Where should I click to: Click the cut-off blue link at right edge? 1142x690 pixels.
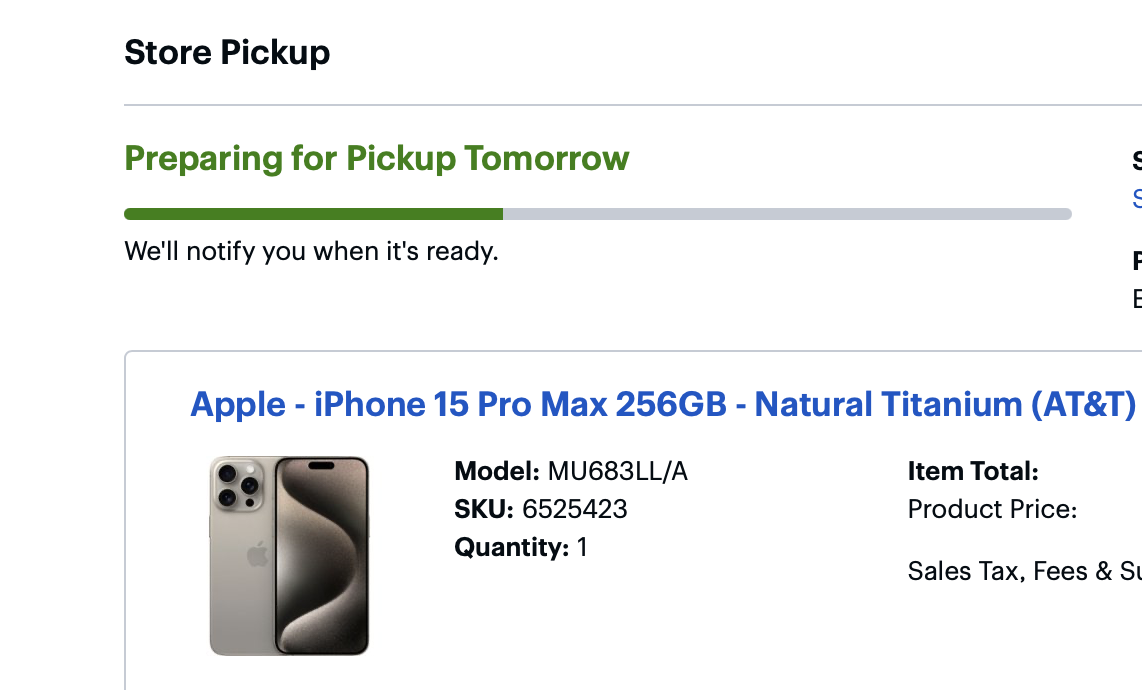[x=1136, y=198]
